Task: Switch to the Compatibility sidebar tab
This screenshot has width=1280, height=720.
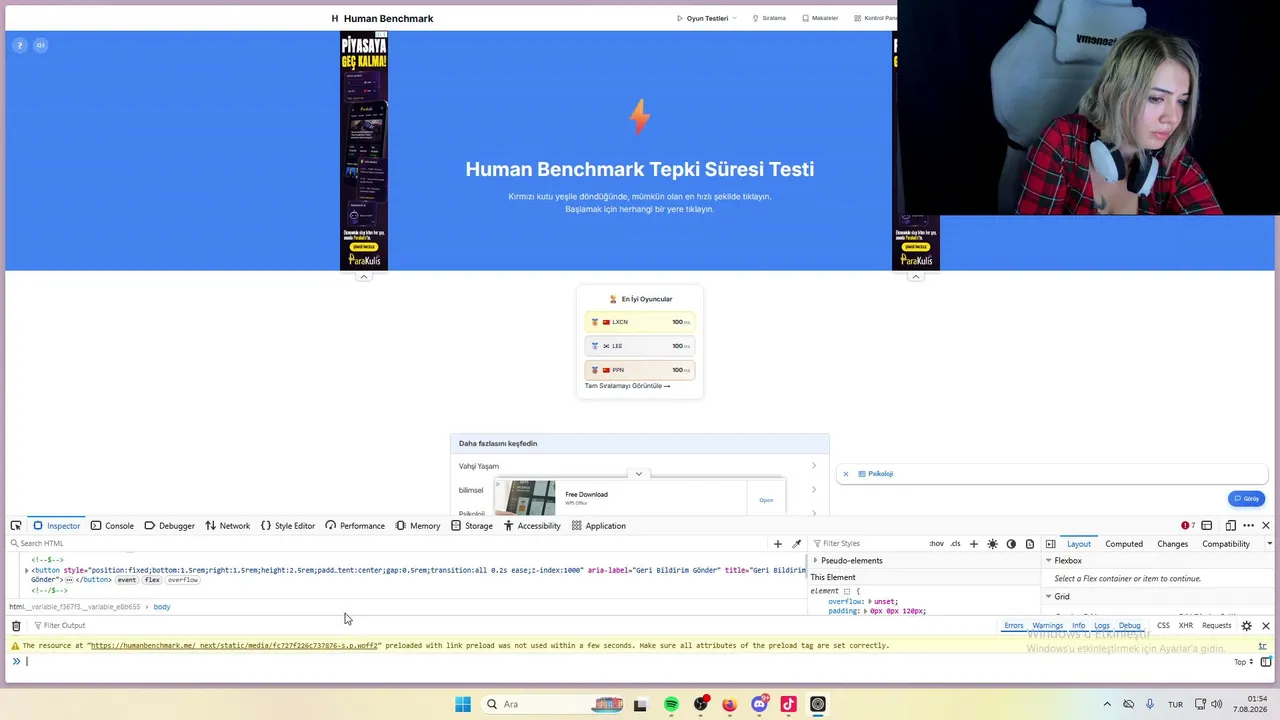Action: click(1226, 544)
